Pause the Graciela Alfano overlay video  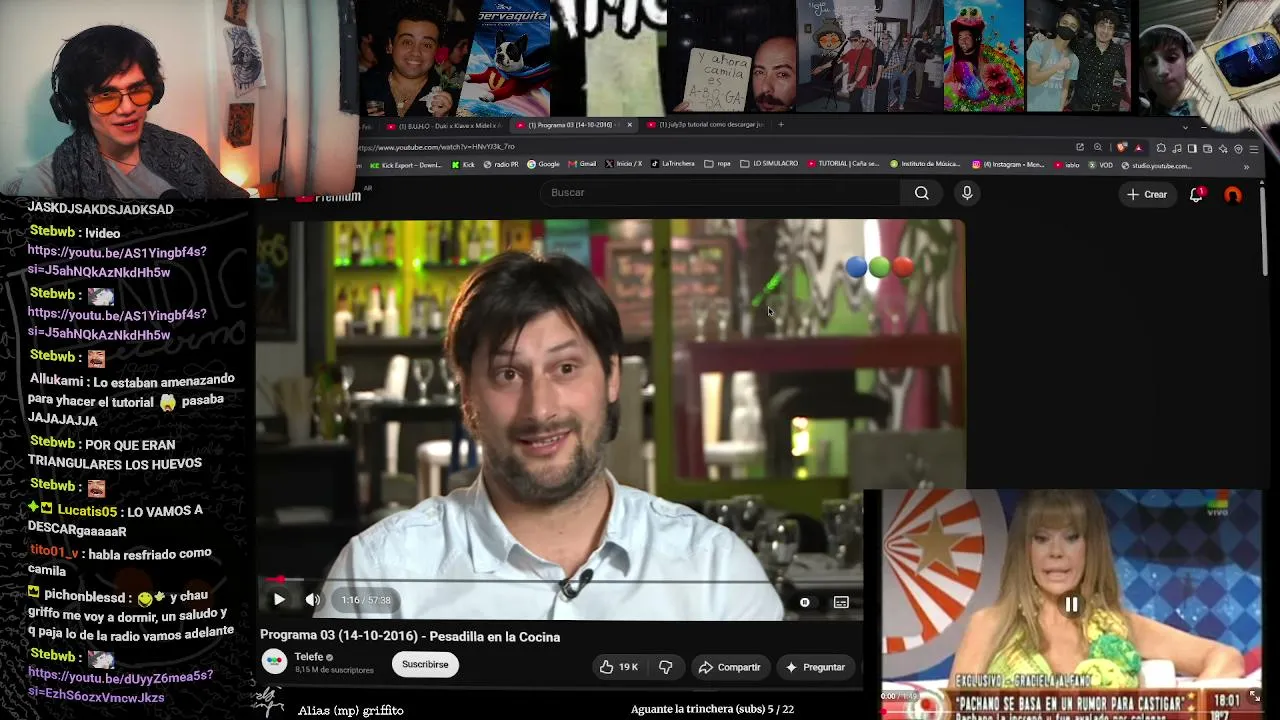[x=1071, y=604]
